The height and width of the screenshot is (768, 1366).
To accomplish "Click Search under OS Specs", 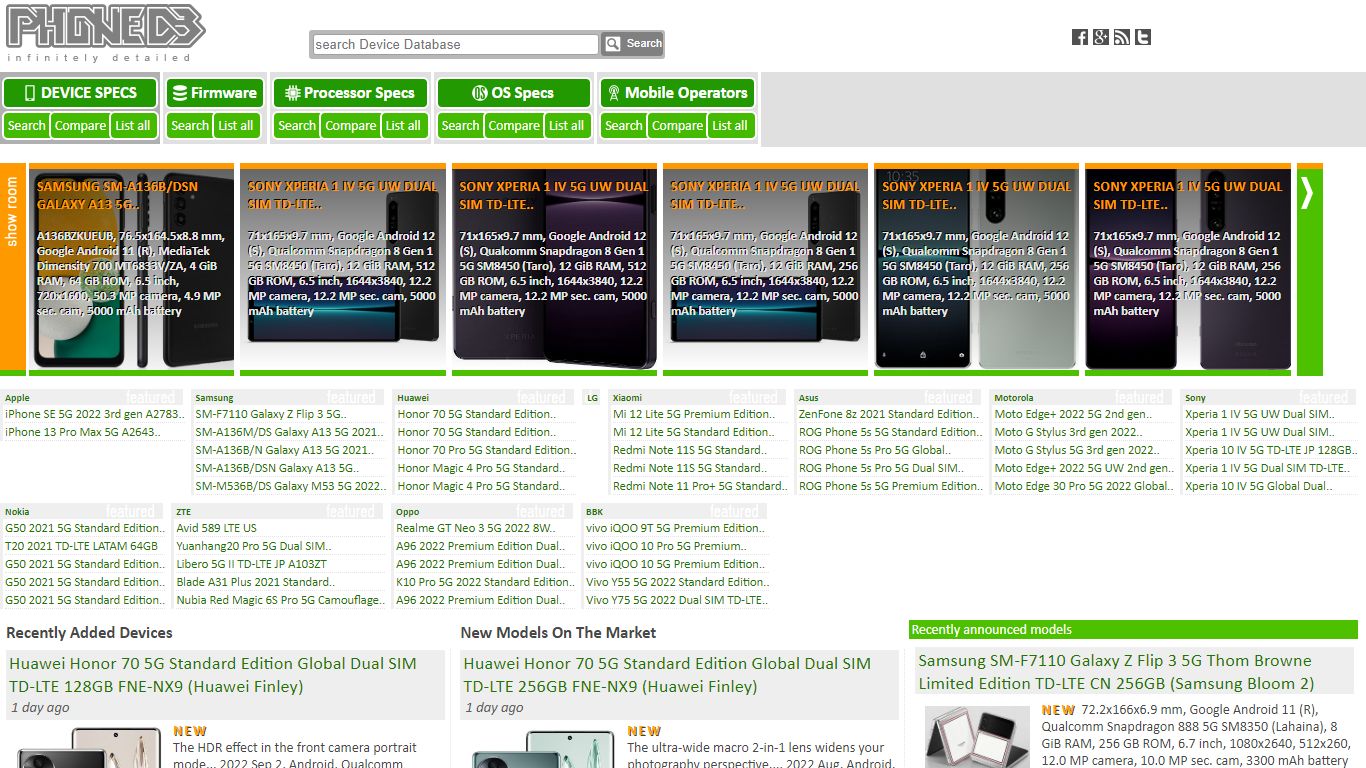I will pos(460,126).
